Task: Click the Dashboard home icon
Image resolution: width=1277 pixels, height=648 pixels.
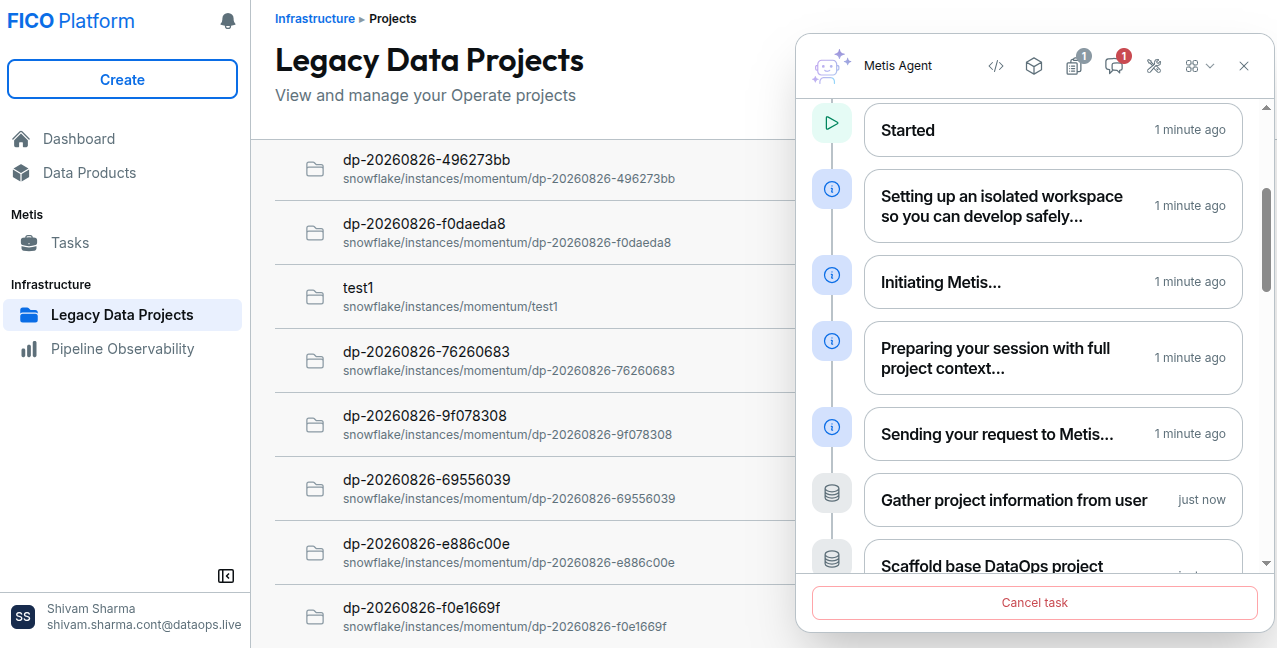Action: 21,139
